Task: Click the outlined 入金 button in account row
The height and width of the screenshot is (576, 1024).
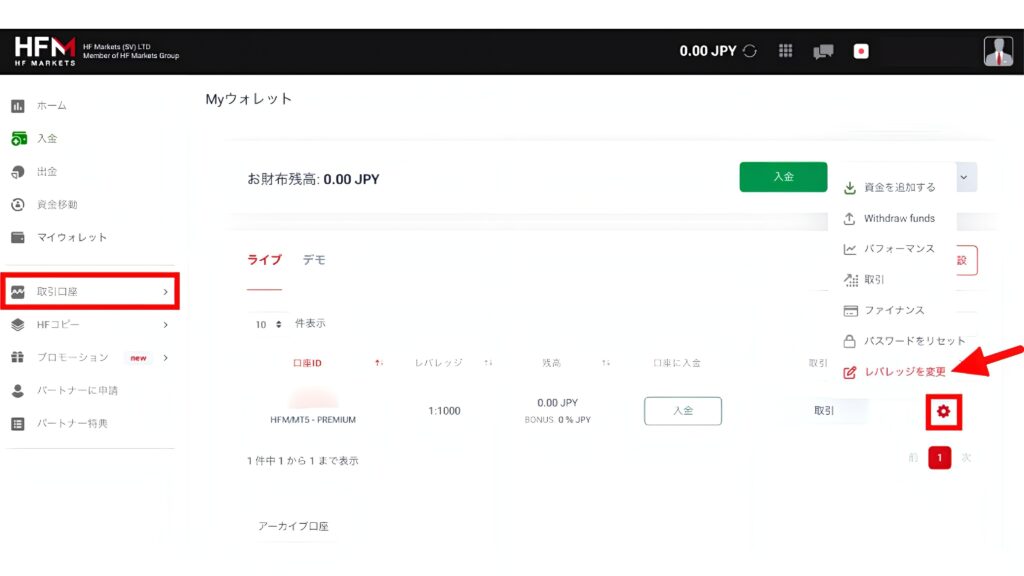Action: (x=682, y=411)
